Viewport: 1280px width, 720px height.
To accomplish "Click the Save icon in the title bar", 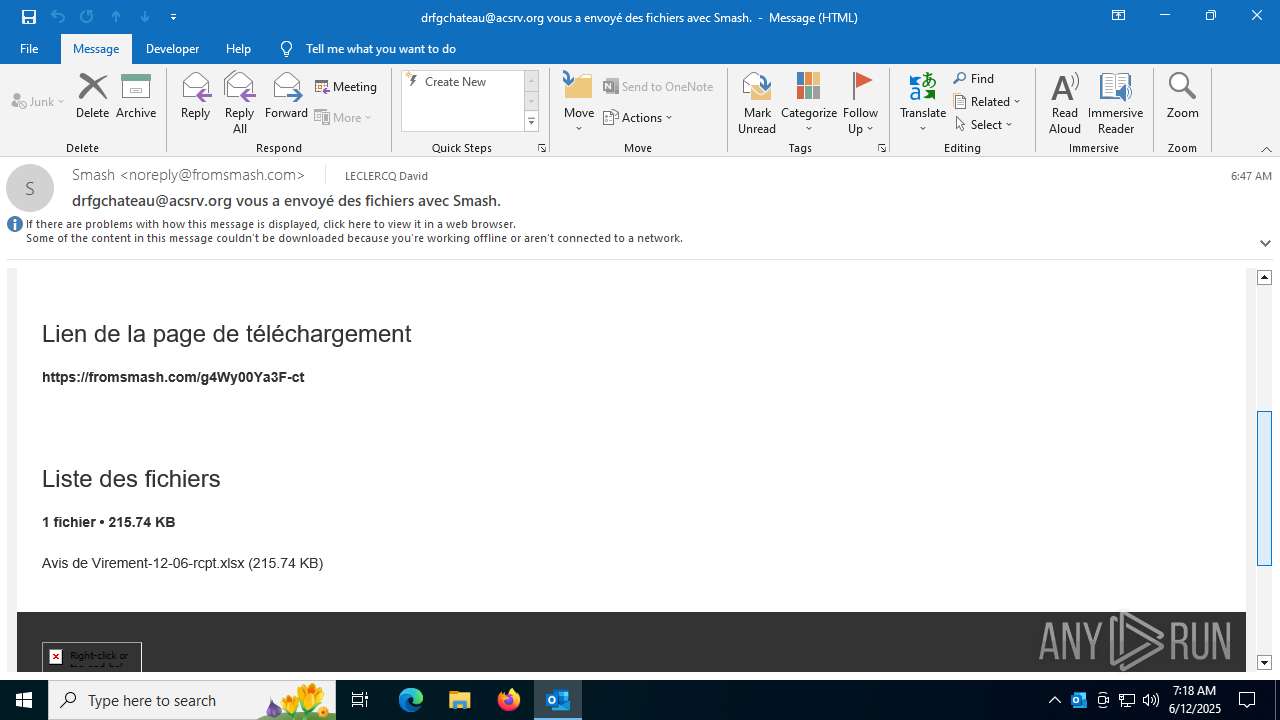I will [x=28, y=17].
